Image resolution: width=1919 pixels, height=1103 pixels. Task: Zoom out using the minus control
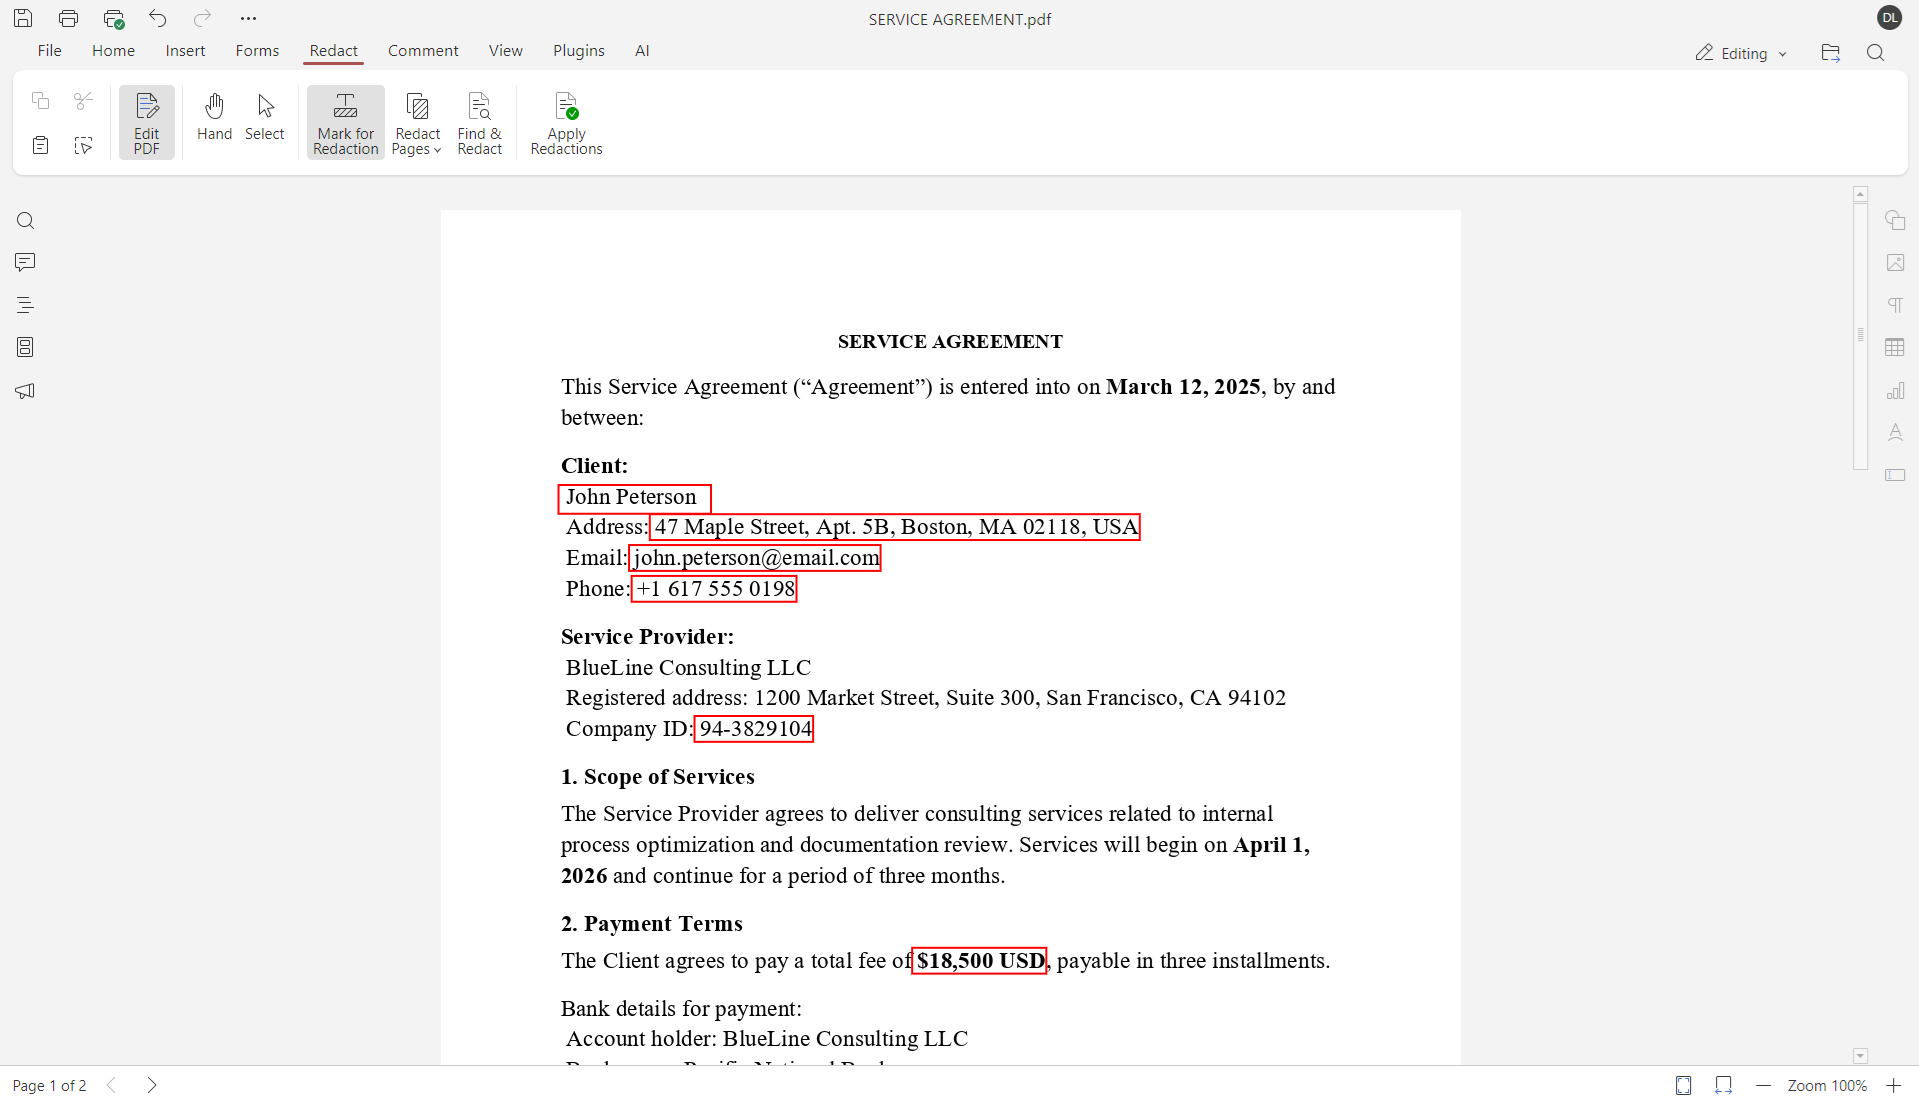coord(1763,1085)
